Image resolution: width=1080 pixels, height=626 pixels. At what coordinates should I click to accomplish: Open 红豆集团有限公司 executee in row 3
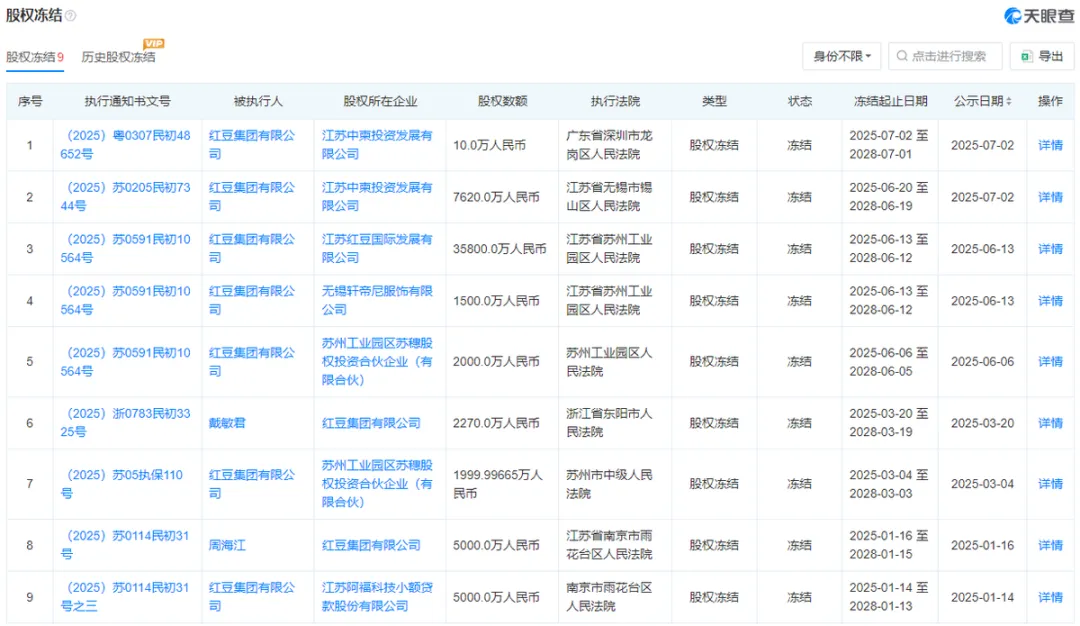pos(251,248)
